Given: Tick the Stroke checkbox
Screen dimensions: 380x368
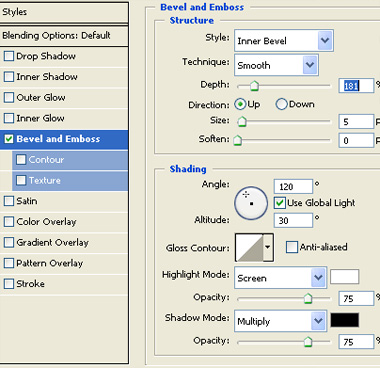Looking at the screenshot, I should (9, 283).
